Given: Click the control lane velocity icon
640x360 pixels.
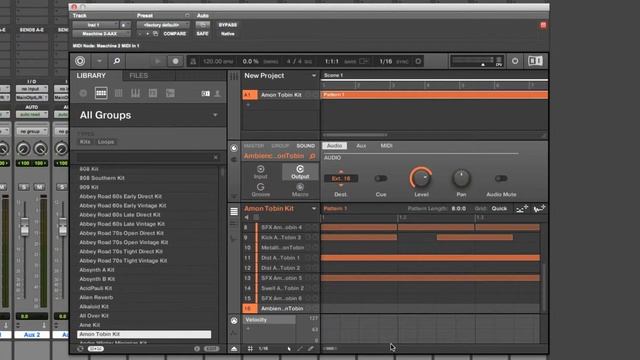Looking at the screenshot, I should (234, 321).
